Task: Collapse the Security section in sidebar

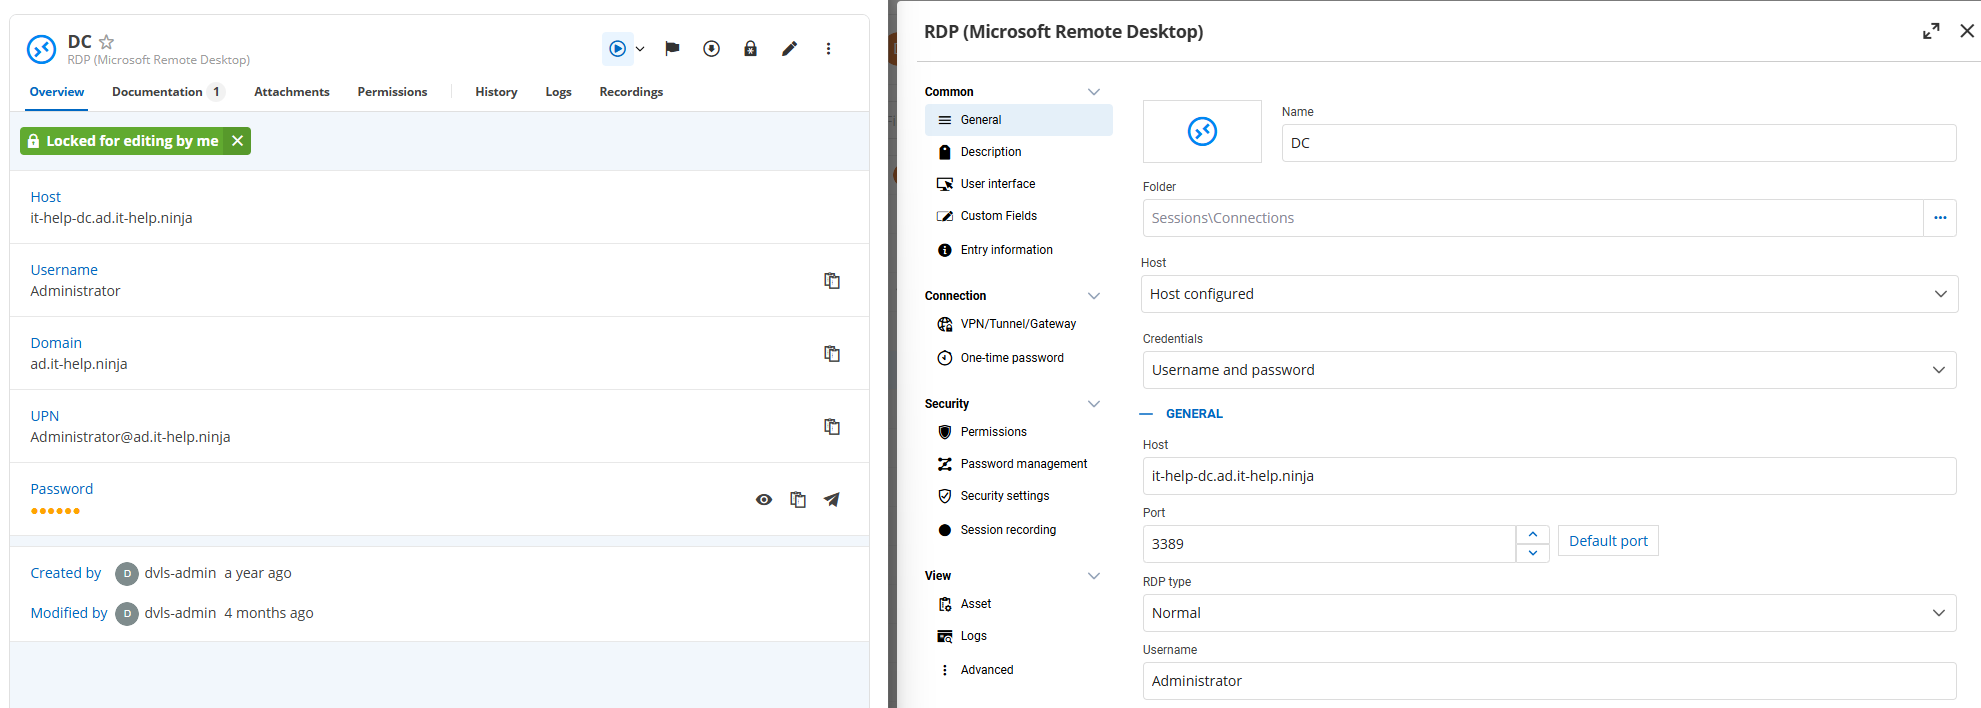Action: point(1093,404)
